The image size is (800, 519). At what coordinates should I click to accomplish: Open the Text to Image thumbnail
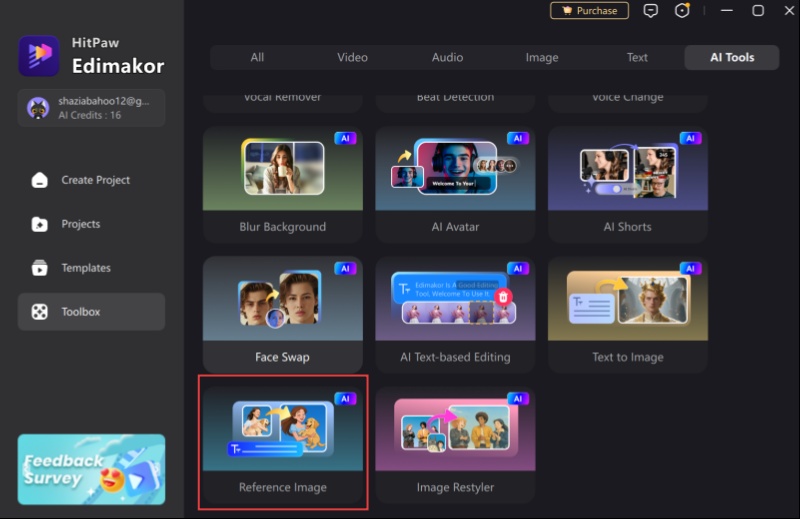pyautogui.click(x=628, y=299)
